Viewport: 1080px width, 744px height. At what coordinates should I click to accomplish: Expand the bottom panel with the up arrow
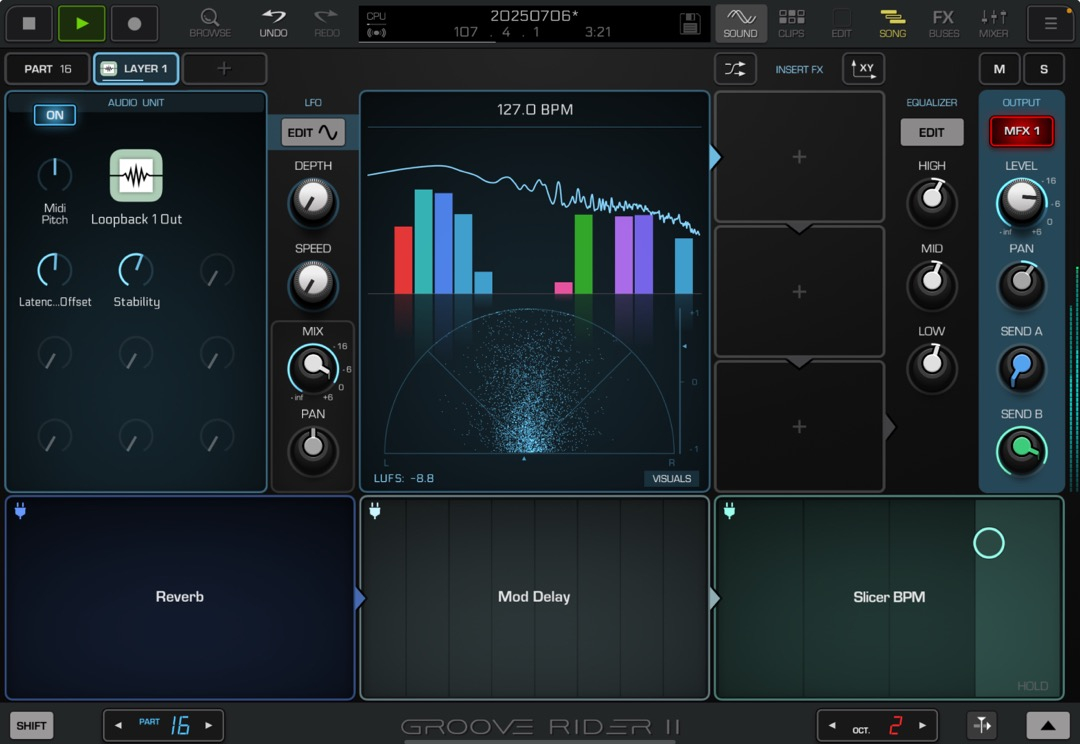pyautogui.click(x=1048, y=725)
